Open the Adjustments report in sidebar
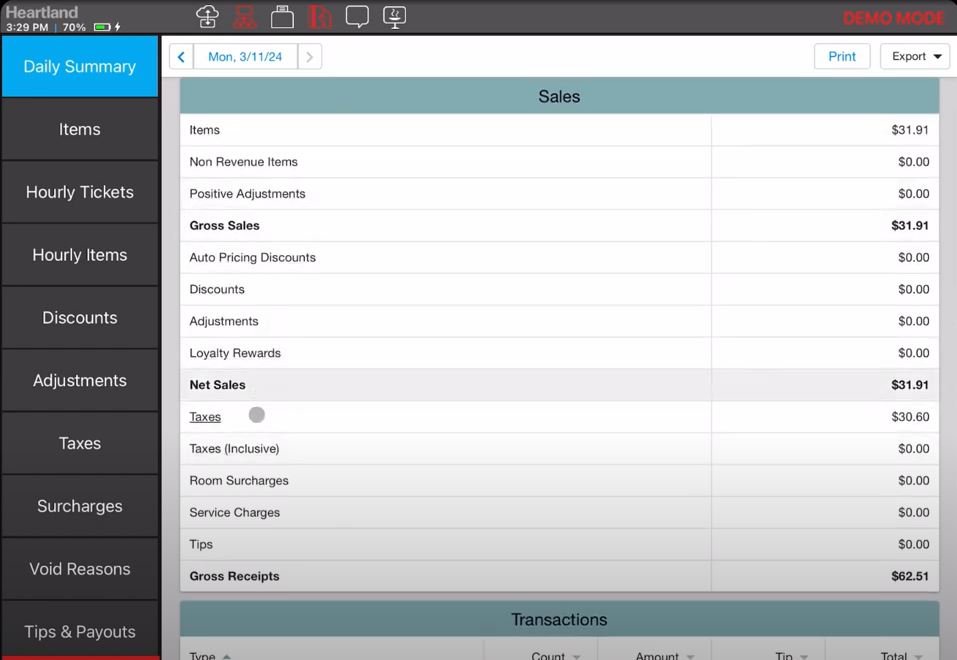The width and height of the screenshot is (957, 660). tap(80, 381)
